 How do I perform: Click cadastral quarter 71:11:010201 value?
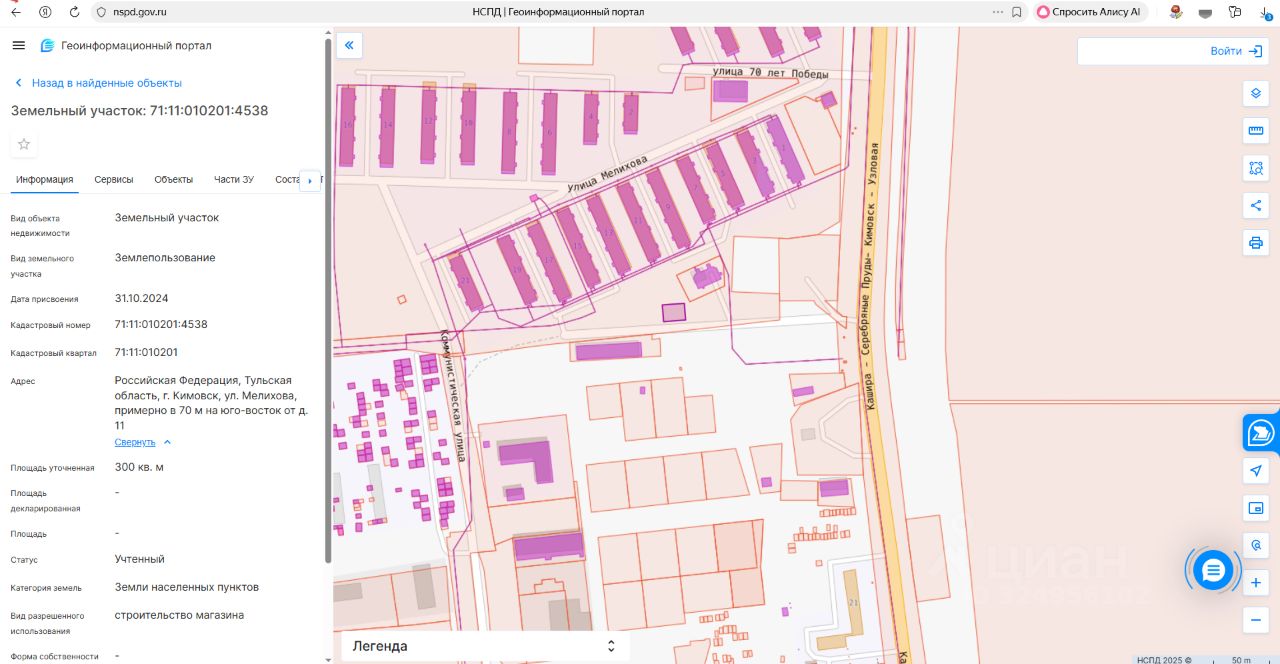point(146,352)
